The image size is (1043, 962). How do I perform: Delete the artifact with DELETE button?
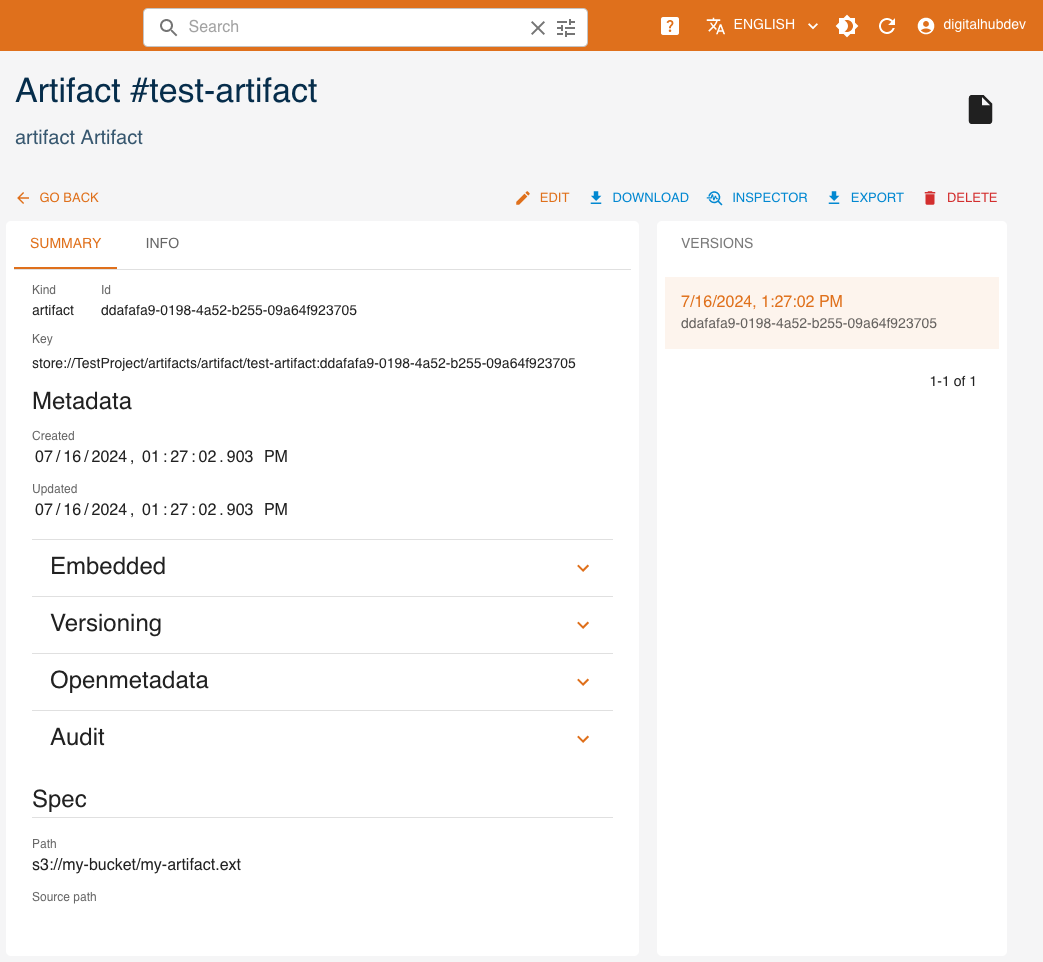(x=960, y=198)
